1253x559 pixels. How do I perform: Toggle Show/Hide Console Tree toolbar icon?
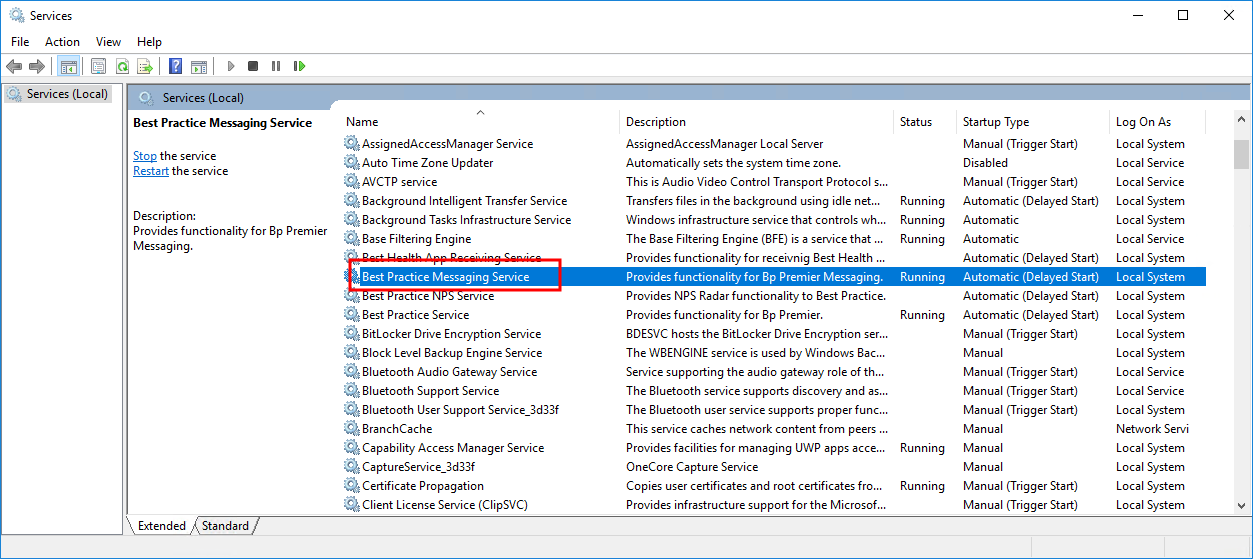tap(68, 67)
